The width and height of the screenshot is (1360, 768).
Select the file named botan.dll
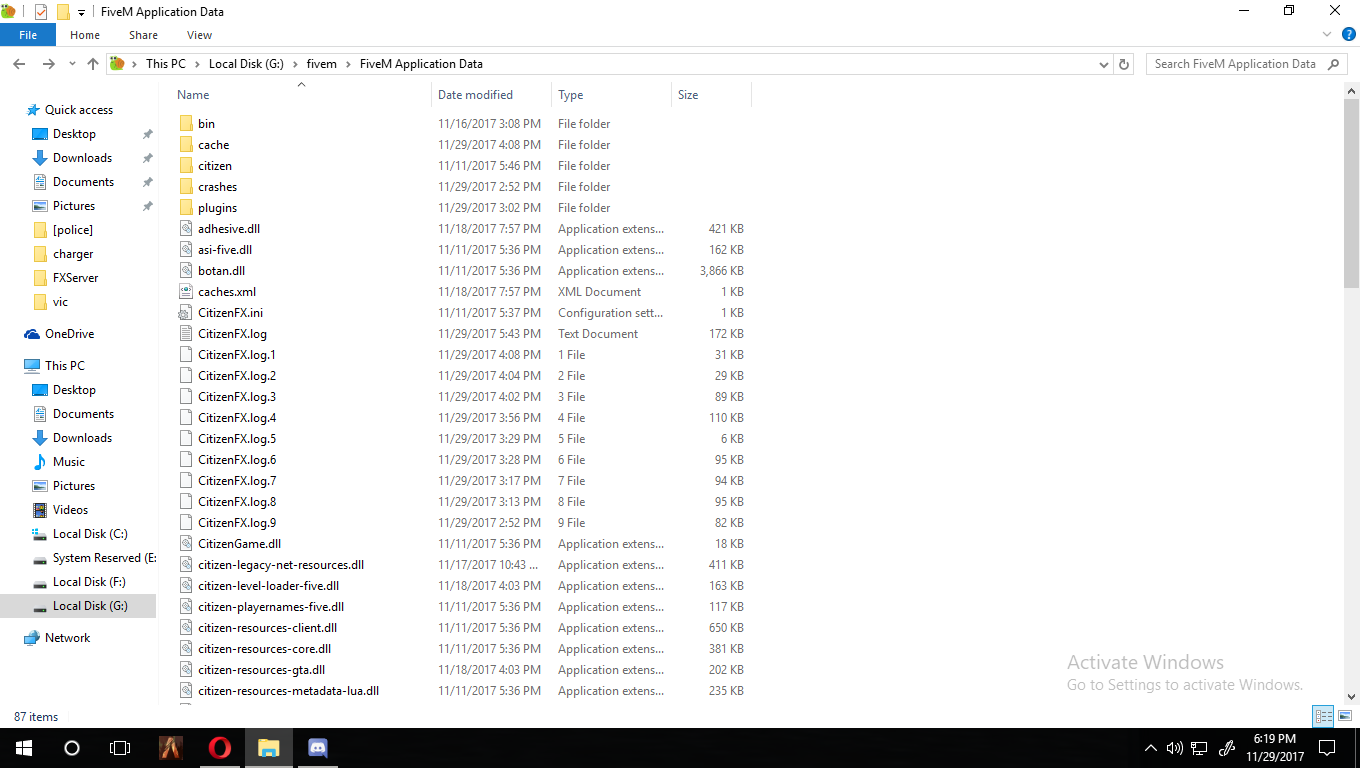point(221,271)
